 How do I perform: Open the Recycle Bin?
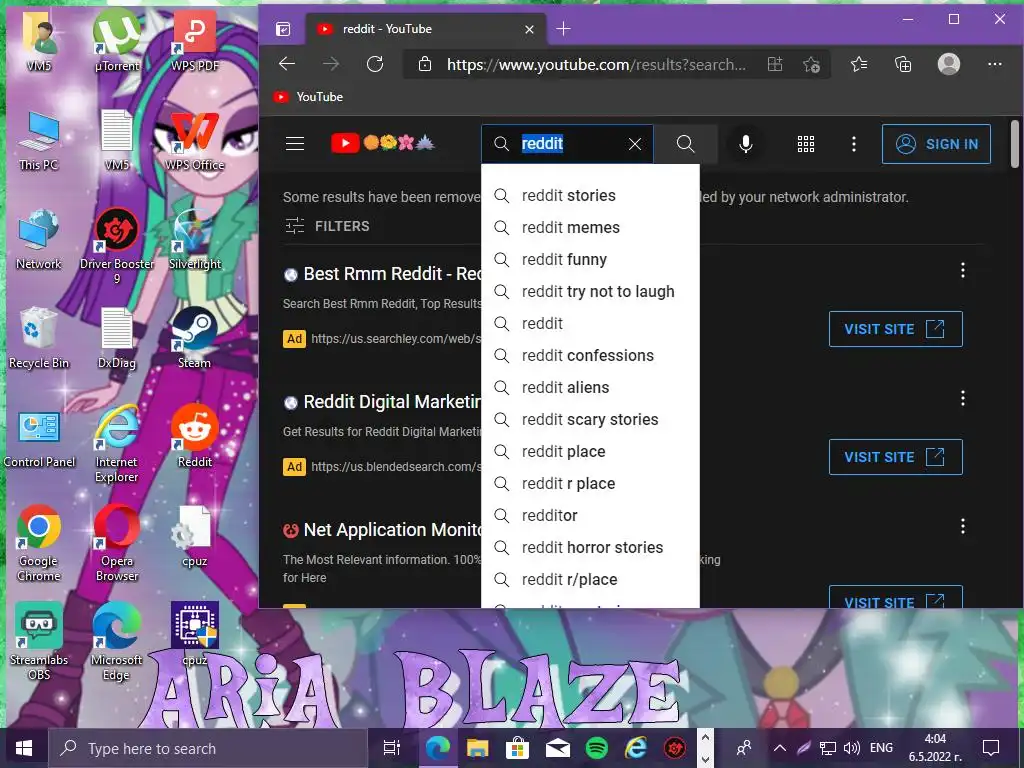[39, 338]
